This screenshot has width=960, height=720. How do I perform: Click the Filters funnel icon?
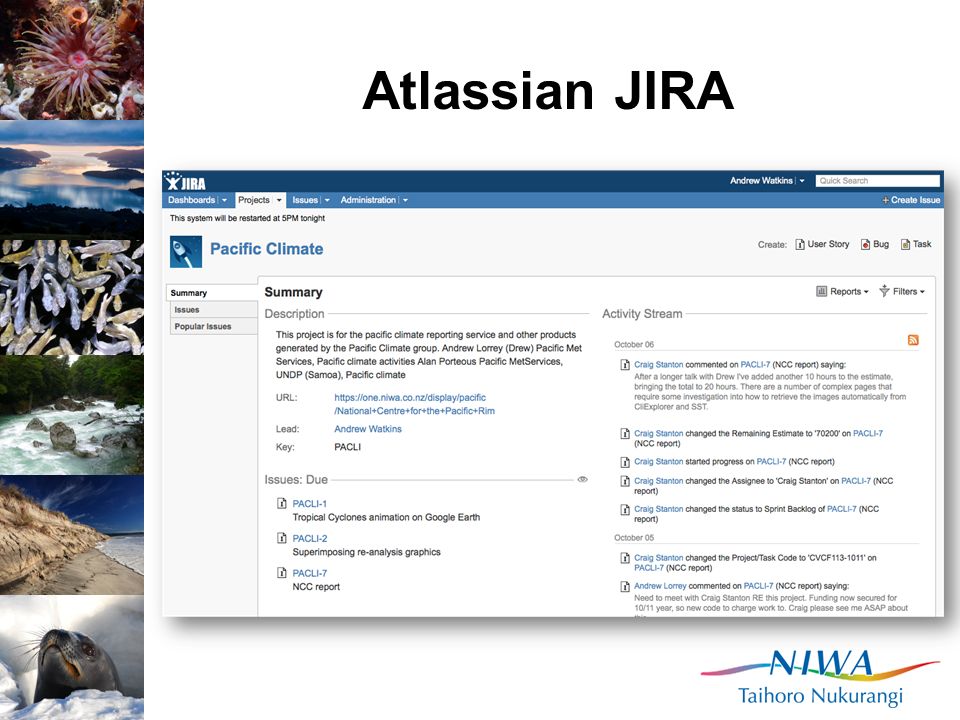pyautogui.click(x=884, y=291)
